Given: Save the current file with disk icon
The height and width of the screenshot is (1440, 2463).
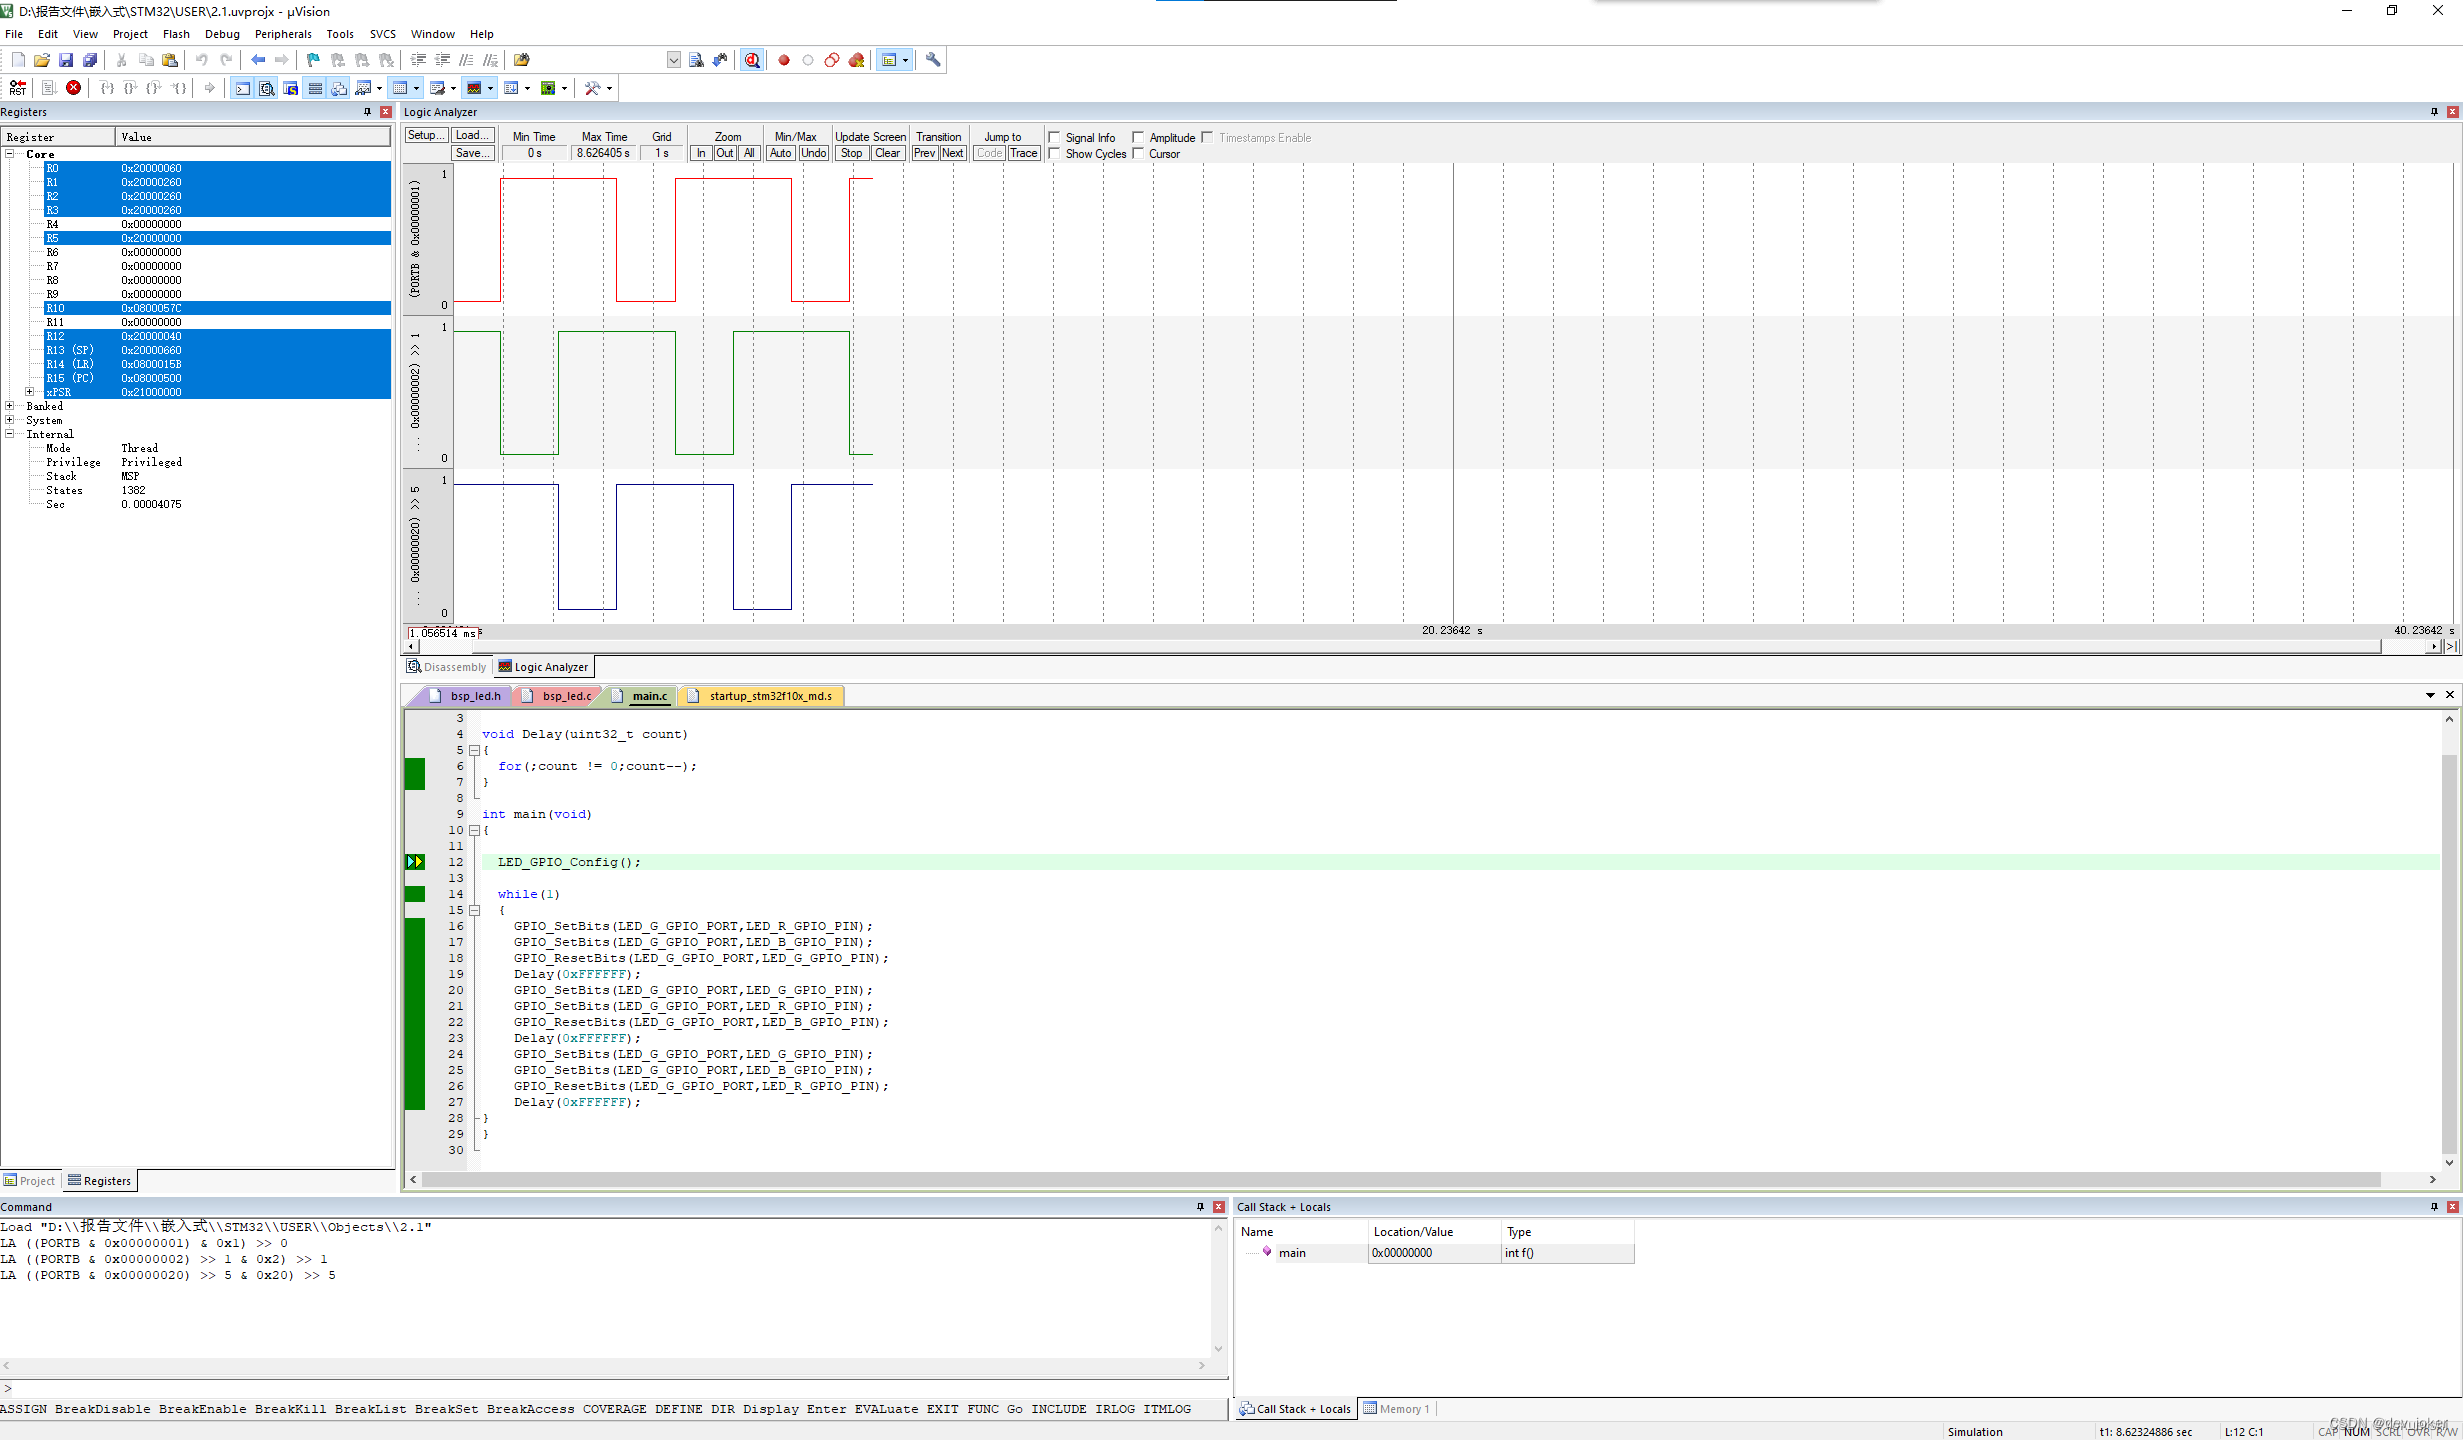Looking at the screenshot, I should click(x=66, y=60).
